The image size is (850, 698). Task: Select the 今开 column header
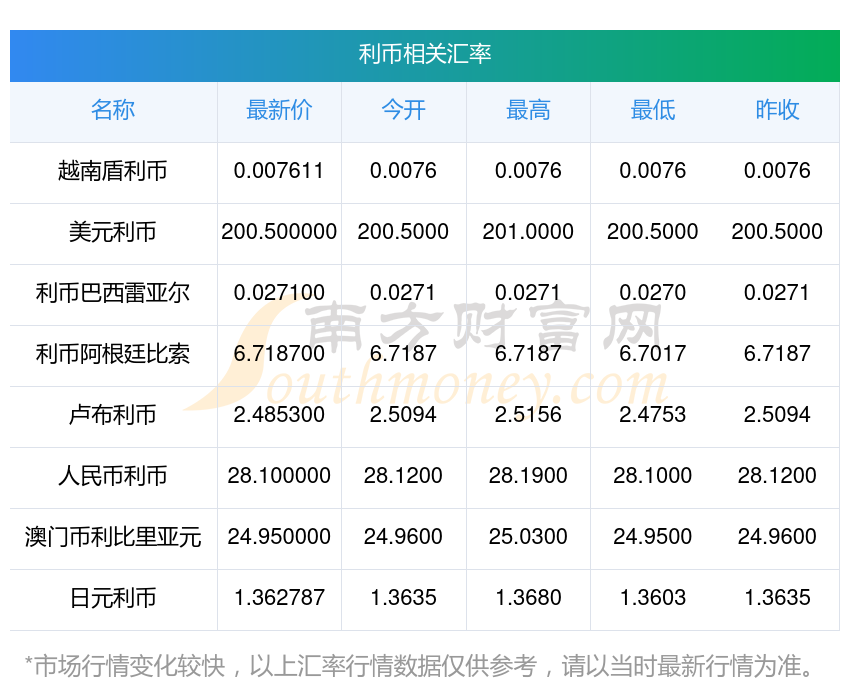(x=403, y=110)
